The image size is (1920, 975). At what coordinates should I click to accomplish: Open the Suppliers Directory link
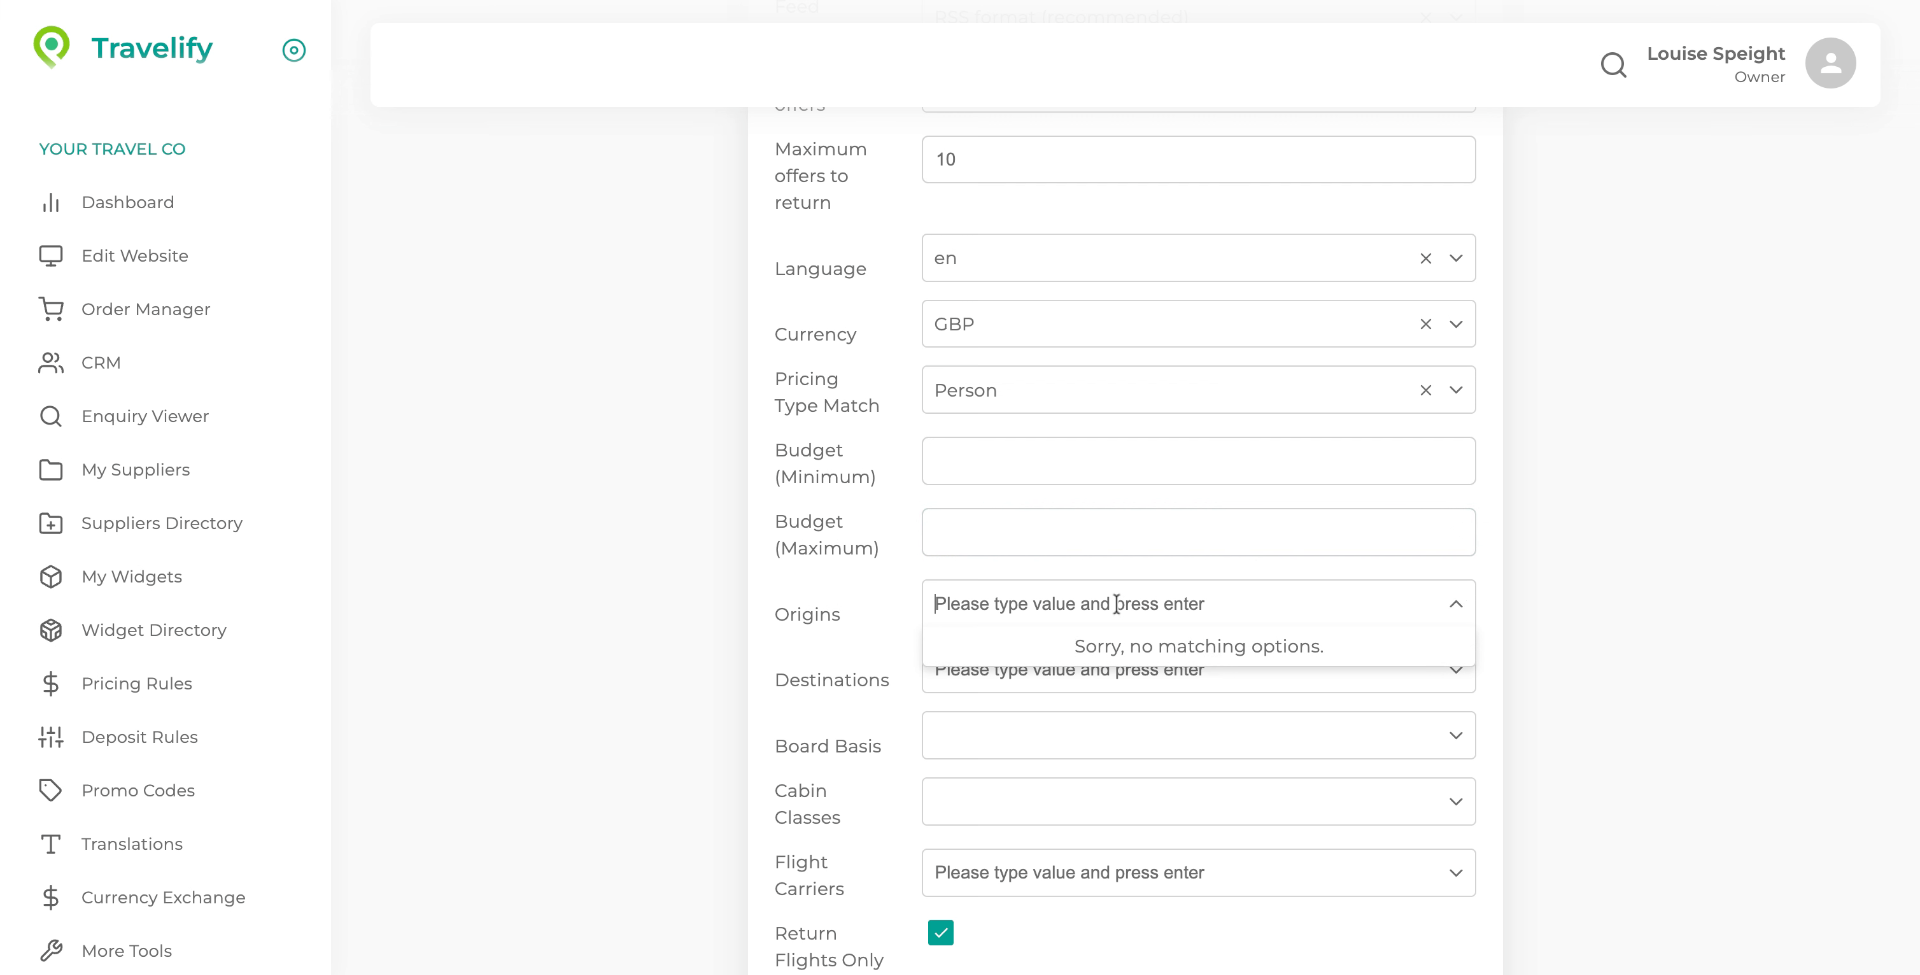[161, 523]
